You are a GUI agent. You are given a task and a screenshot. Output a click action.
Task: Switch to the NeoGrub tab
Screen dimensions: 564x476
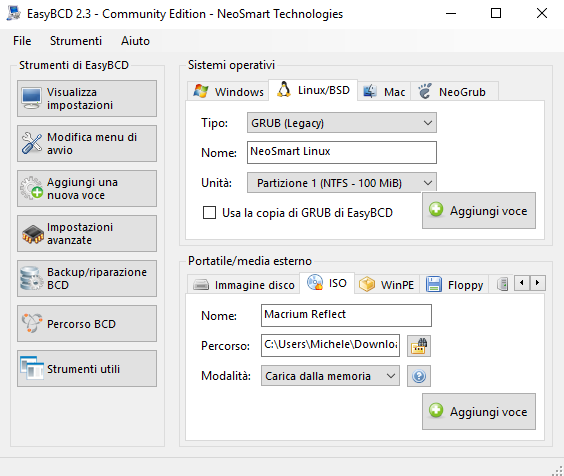[x=454, y=91]
